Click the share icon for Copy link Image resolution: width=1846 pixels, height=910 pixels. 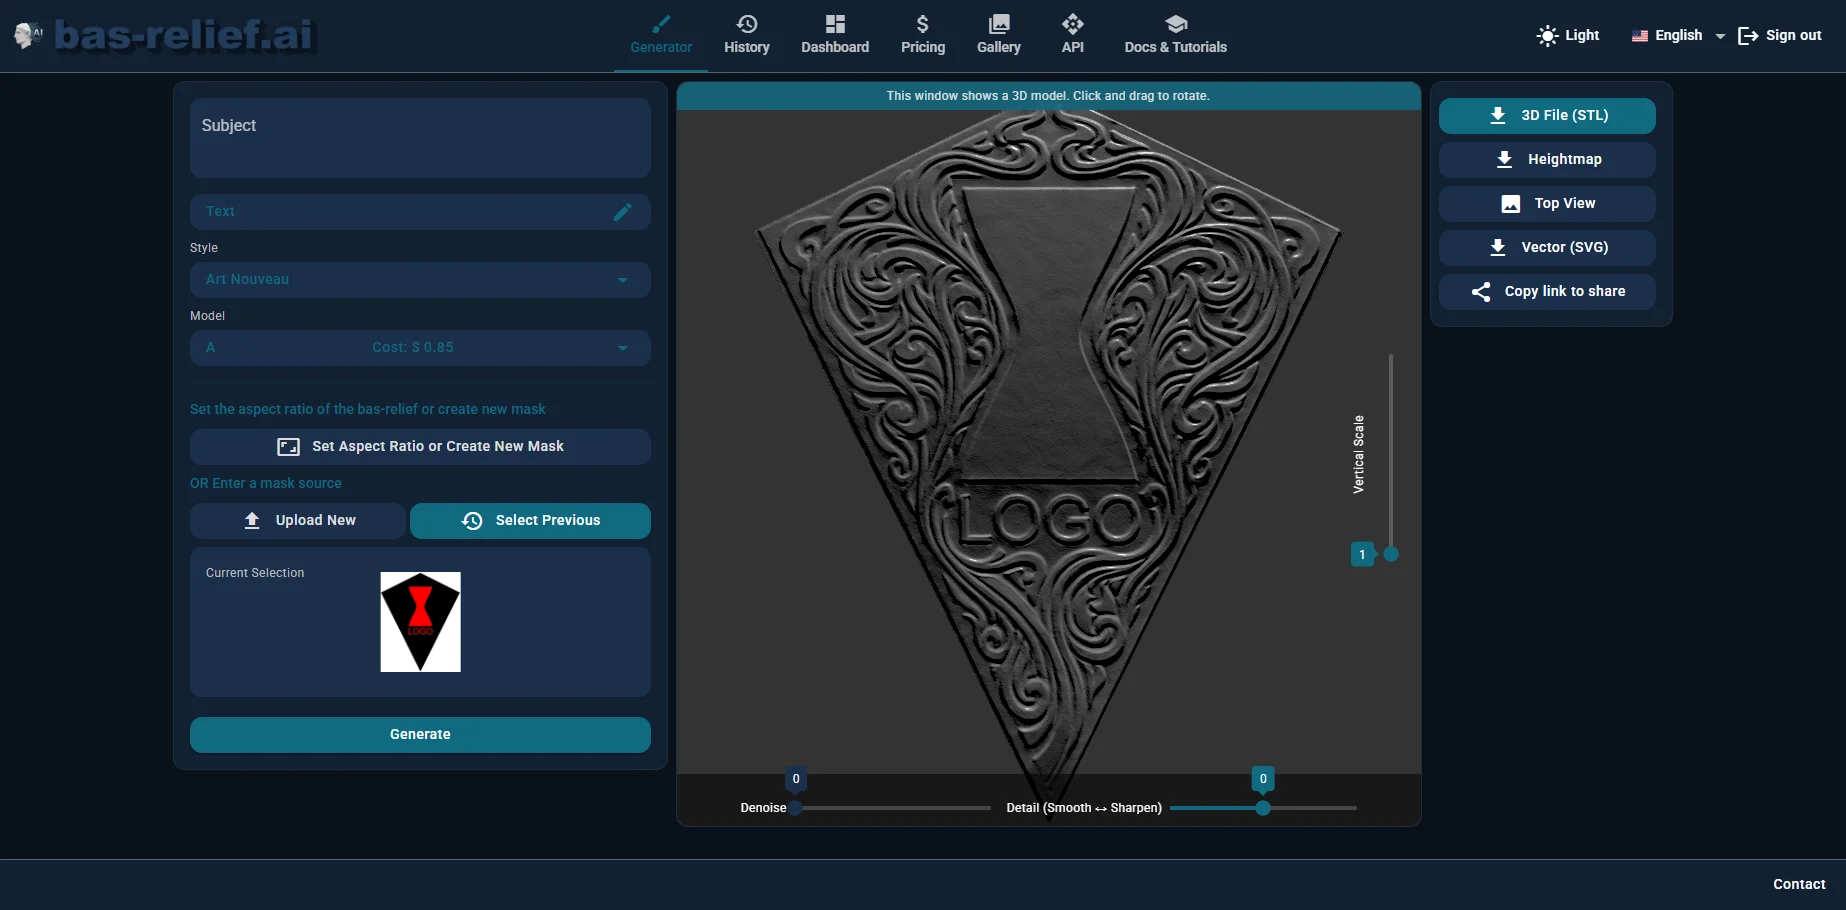pyautogui.click(x=1481, y=292)
